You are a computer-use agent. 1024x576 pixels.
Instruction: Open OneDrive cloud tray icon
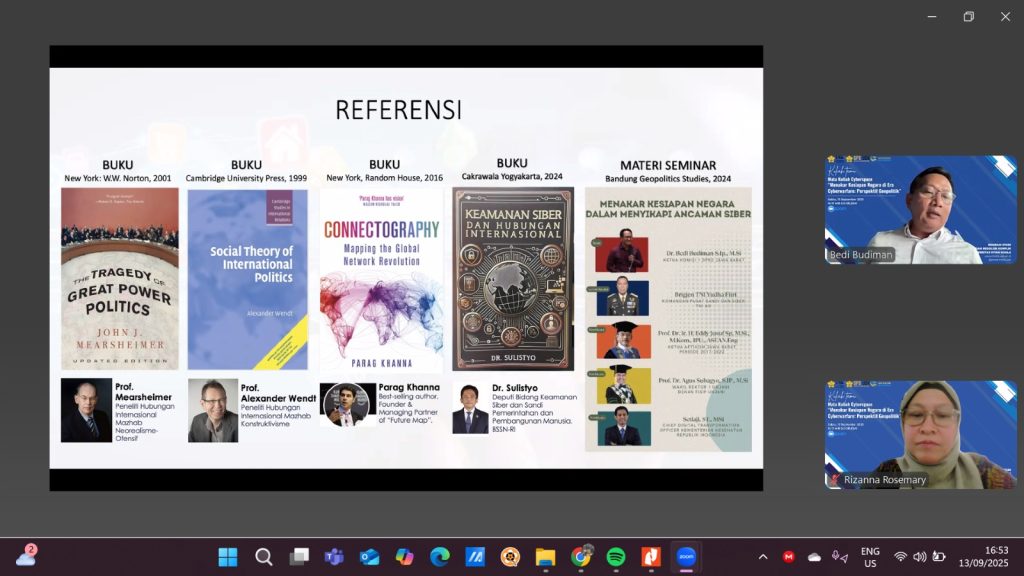click(814, 557)
